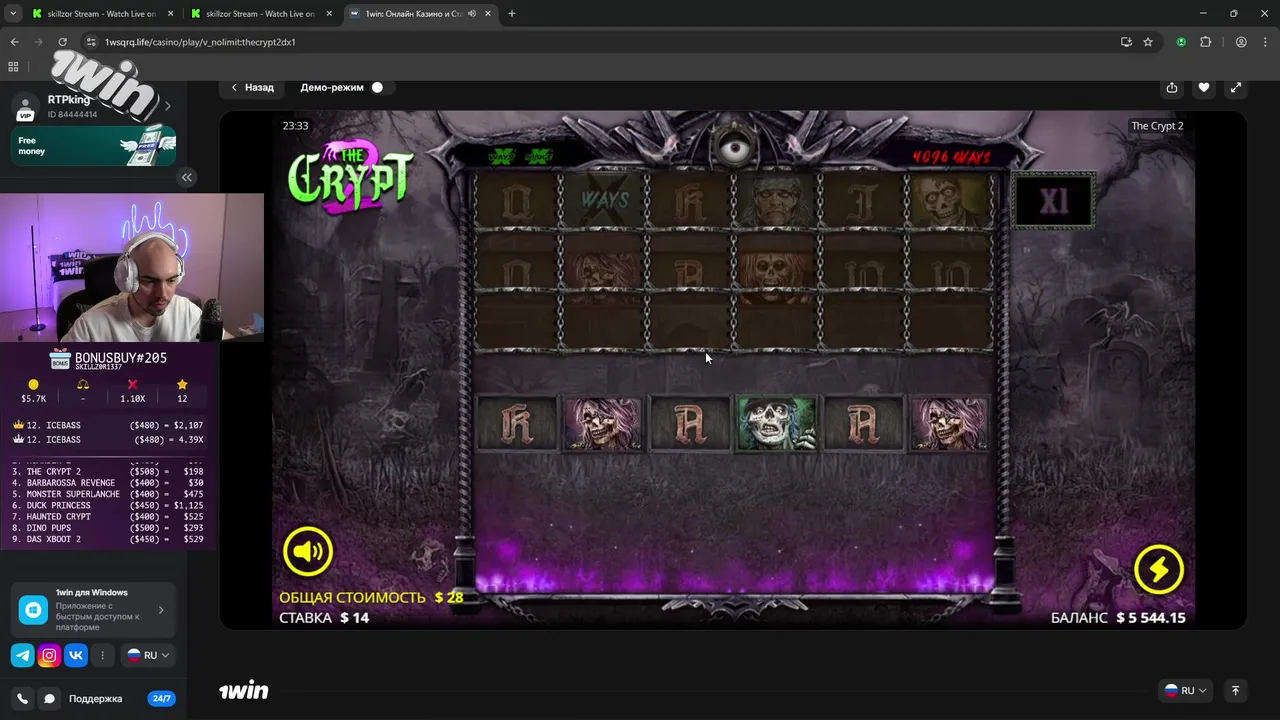Add the game to favorites with heart icon
The height and width of the screenshot is (720, 1280).
1204,88
